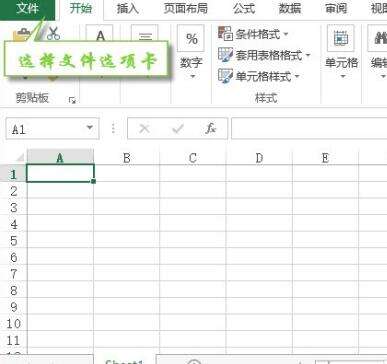387x364 pixels.
Task: Click the insert function fx icon
Action: pyautogui.click(x=210, y=128)
